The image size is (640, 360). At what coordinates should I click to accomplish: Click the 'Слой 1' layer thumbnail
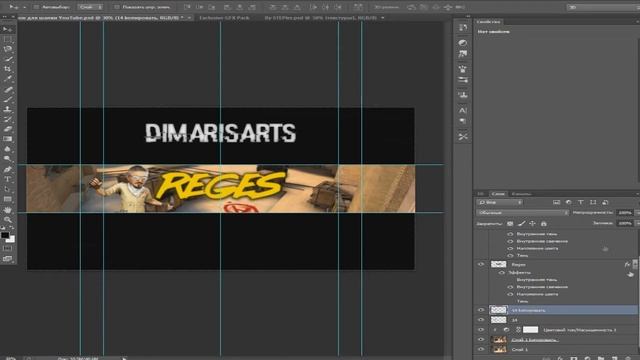point(499,349)
